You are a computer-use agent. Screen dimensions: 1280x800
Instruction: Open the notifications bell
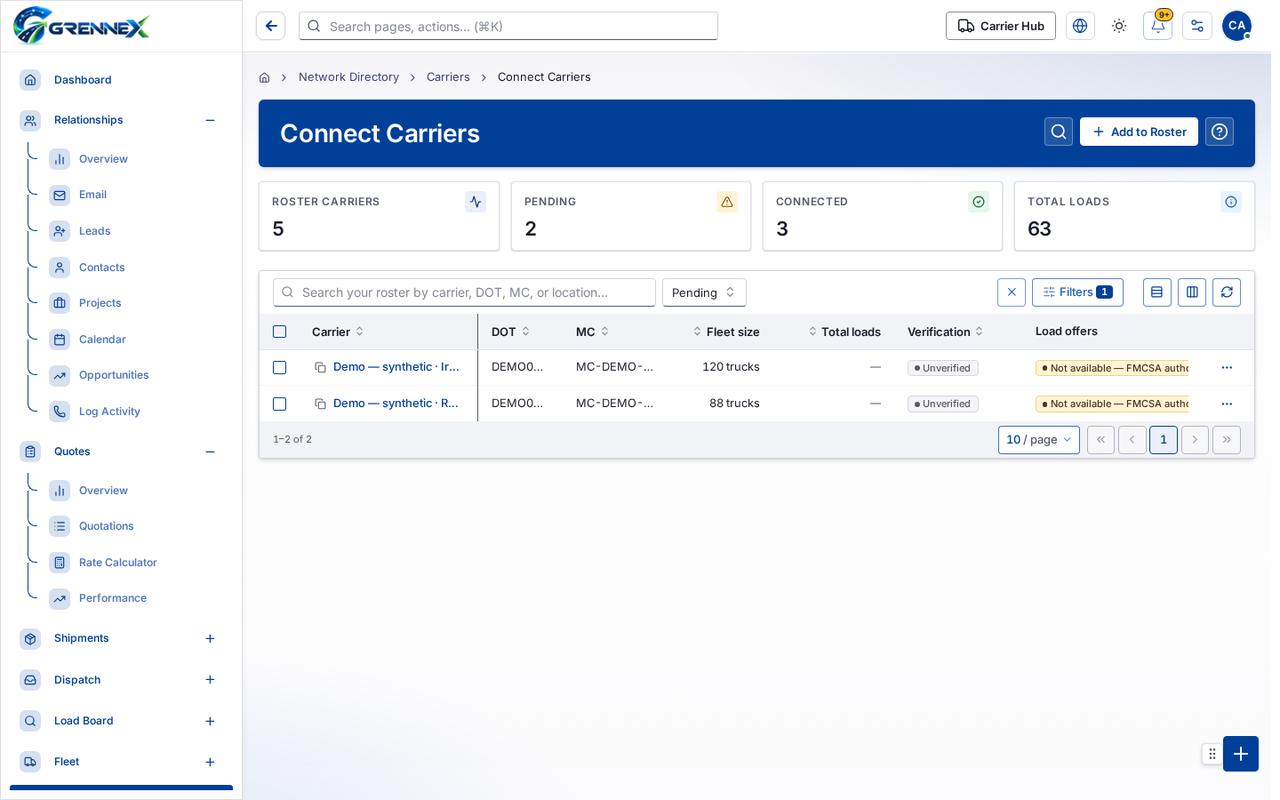[x=1158, y=26]
